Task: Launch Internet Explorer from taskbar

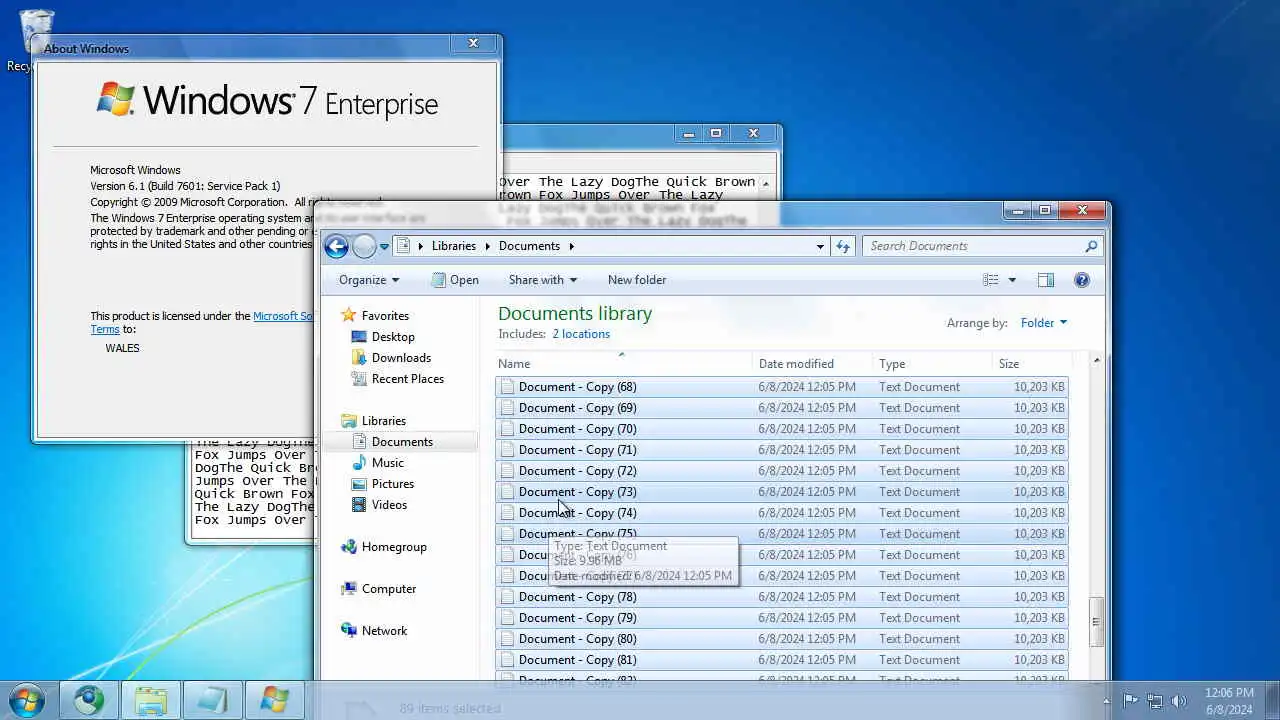Action: click(89, 700)
